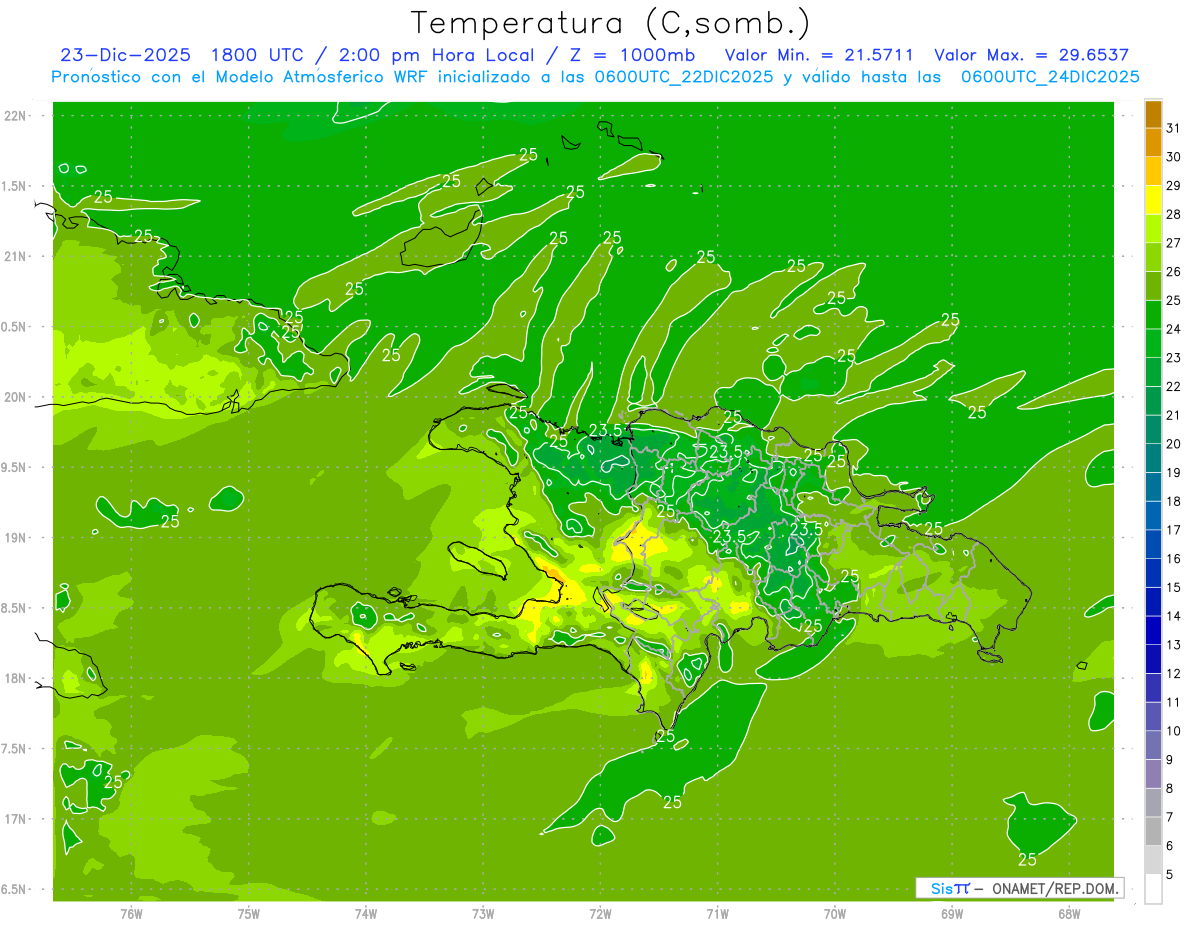The image size is (1200, 927).
Task: Click the legend value '15'
Action: coord(1174,587)
